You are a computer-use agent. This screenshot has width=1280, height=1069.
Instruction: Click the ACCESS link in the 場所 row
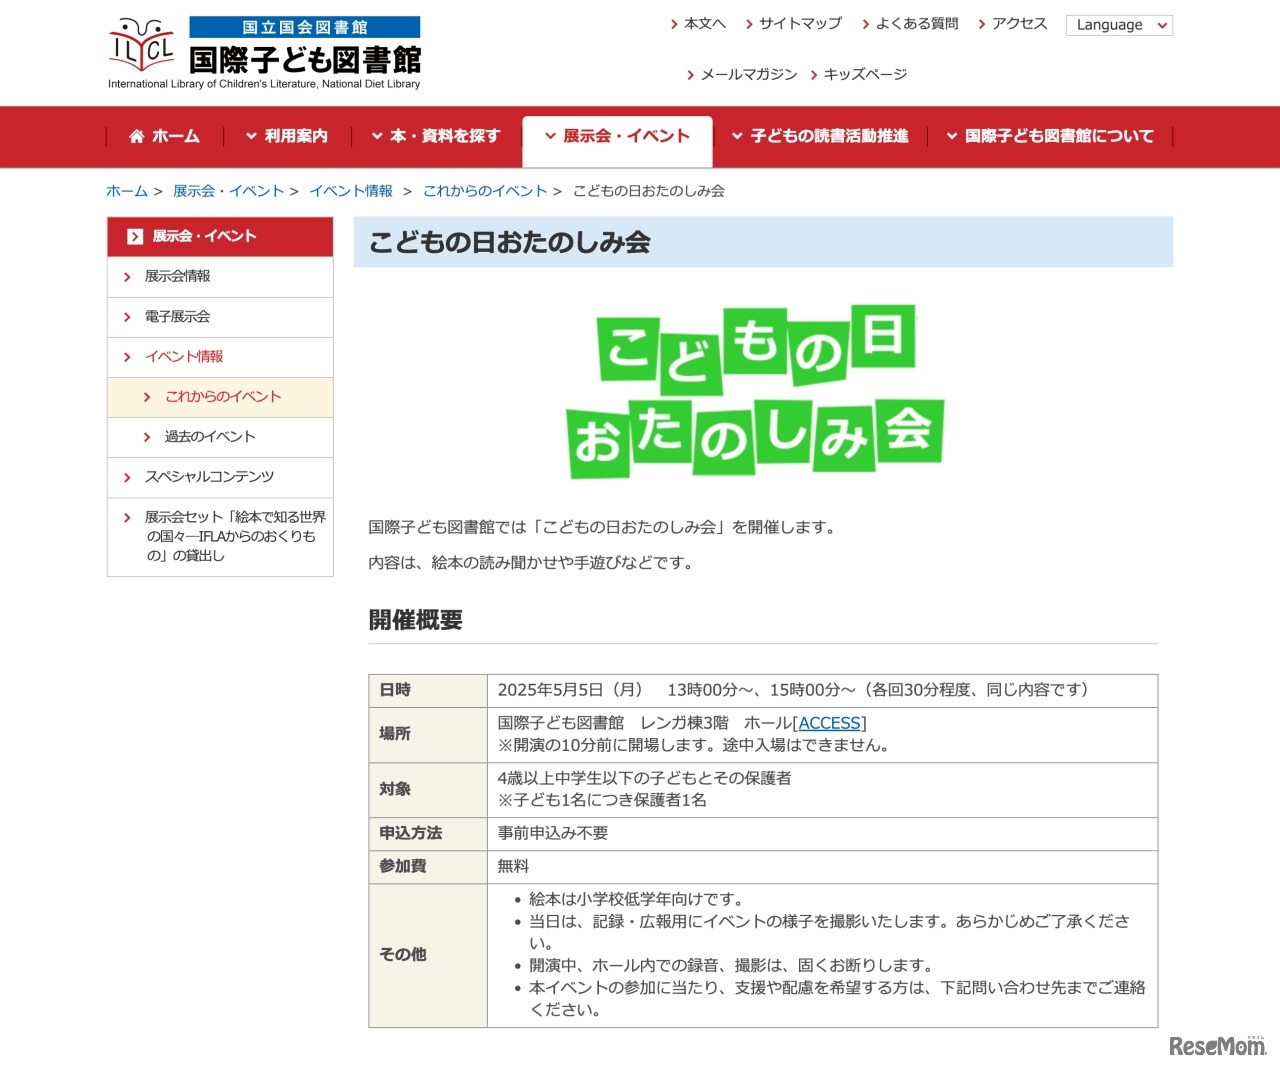point(829,723)
